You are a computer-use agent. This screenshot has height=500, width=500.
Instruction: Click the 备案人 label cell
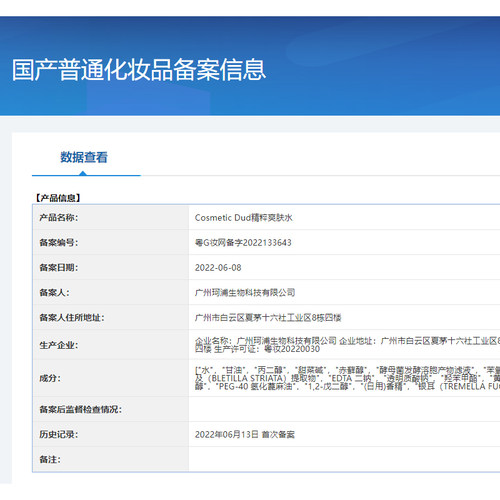(111, 292)
